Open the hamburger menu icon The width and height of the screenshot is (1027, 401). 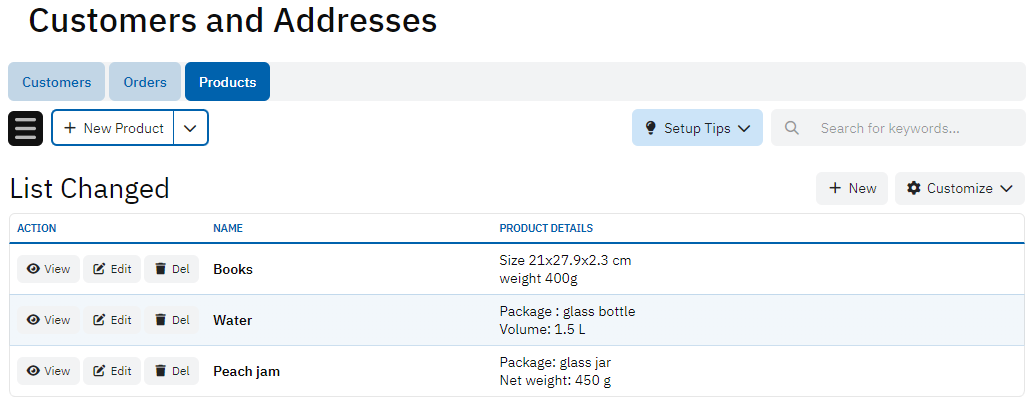[25, 128]
